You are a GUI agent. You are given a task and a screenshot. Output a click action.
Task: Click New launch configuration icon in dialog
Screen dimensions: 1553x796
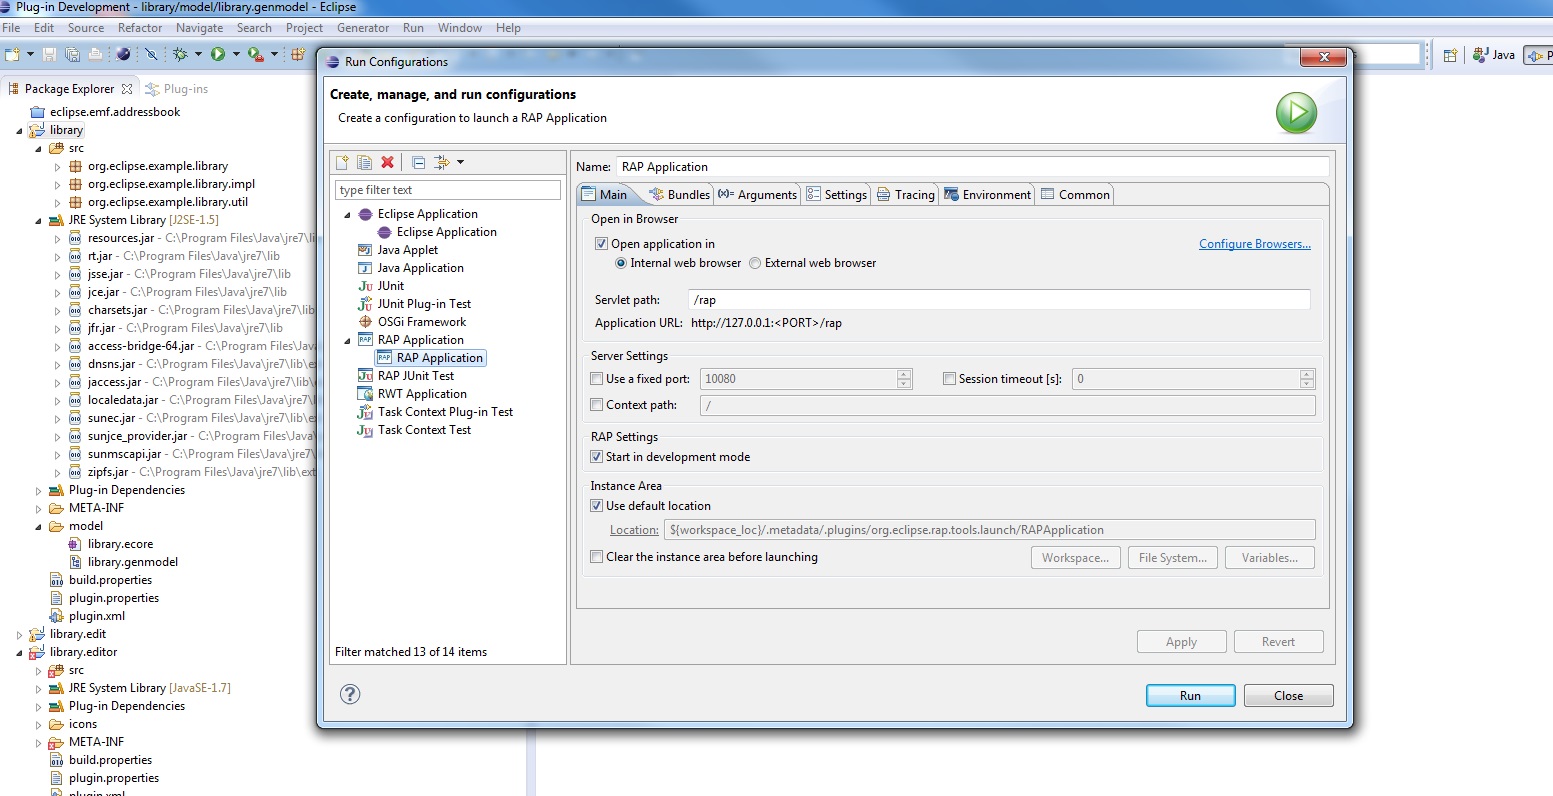click(x=342, y=162)
